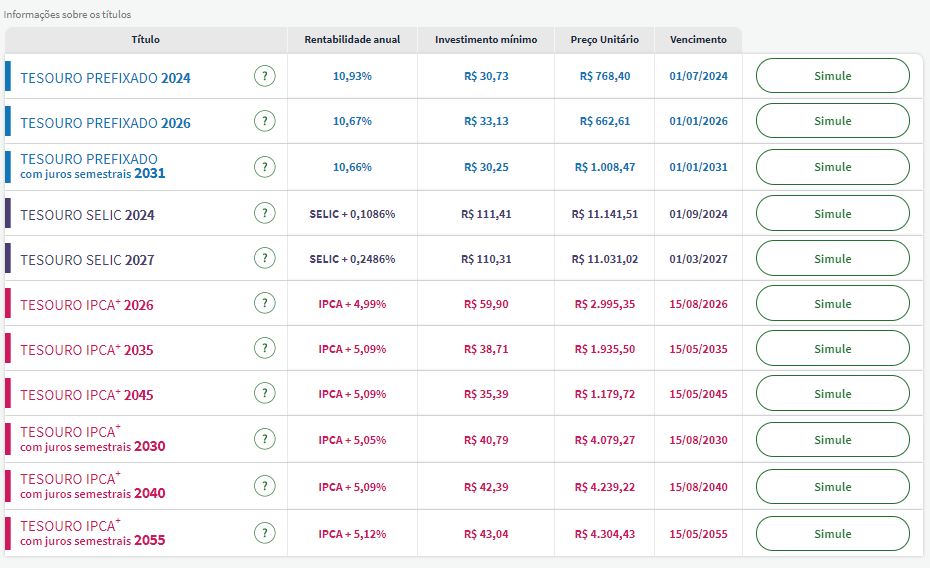Open help icon for Tesouro IPCA+ 2045
Viewport: 930px width, 568px height.
(x=265, y=393)
